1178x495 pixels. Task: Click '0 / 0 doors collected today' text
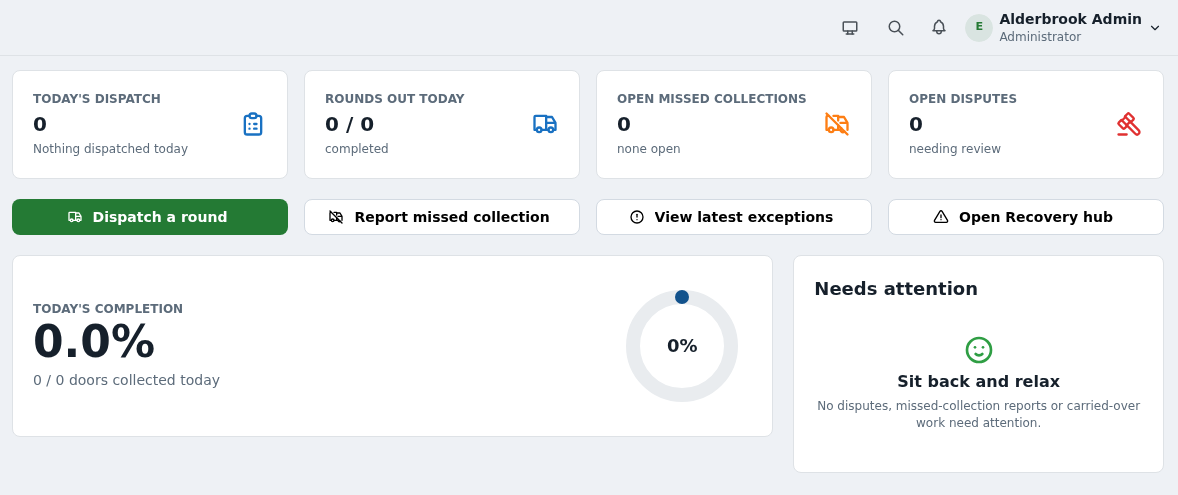pyautogui.click(x=126, y=380)
